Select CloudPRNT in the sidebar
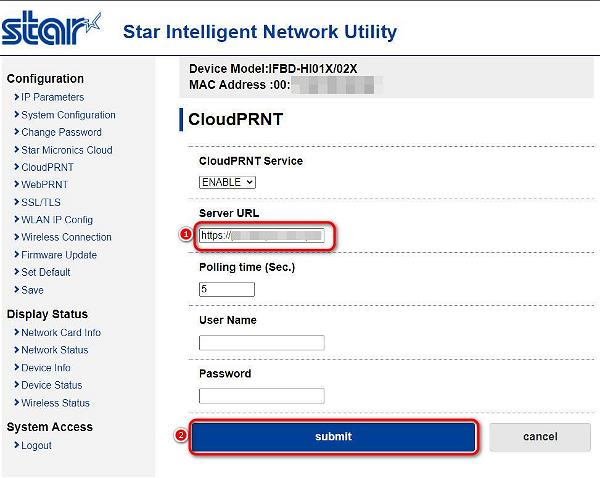The width and height of the screenshot is (600, 478). [47, 167]
